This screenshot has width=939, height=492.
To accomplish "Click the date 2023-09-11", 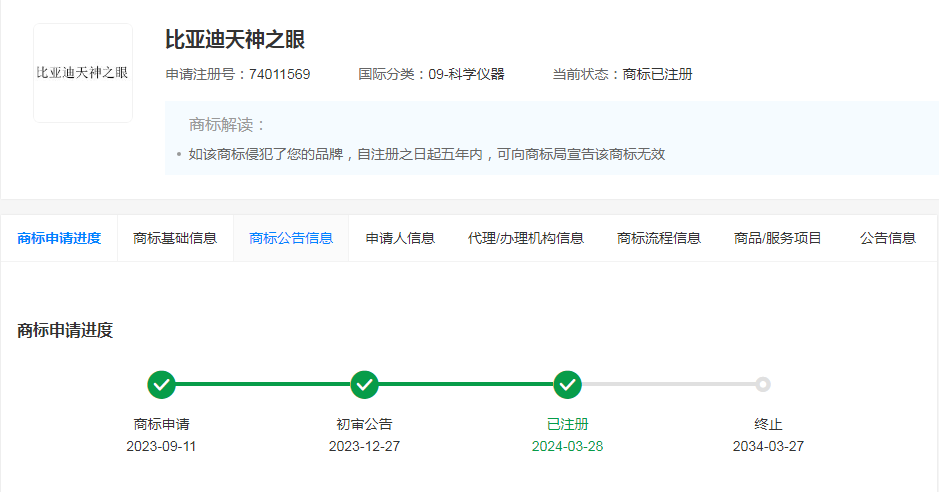I will pos(161,447).
